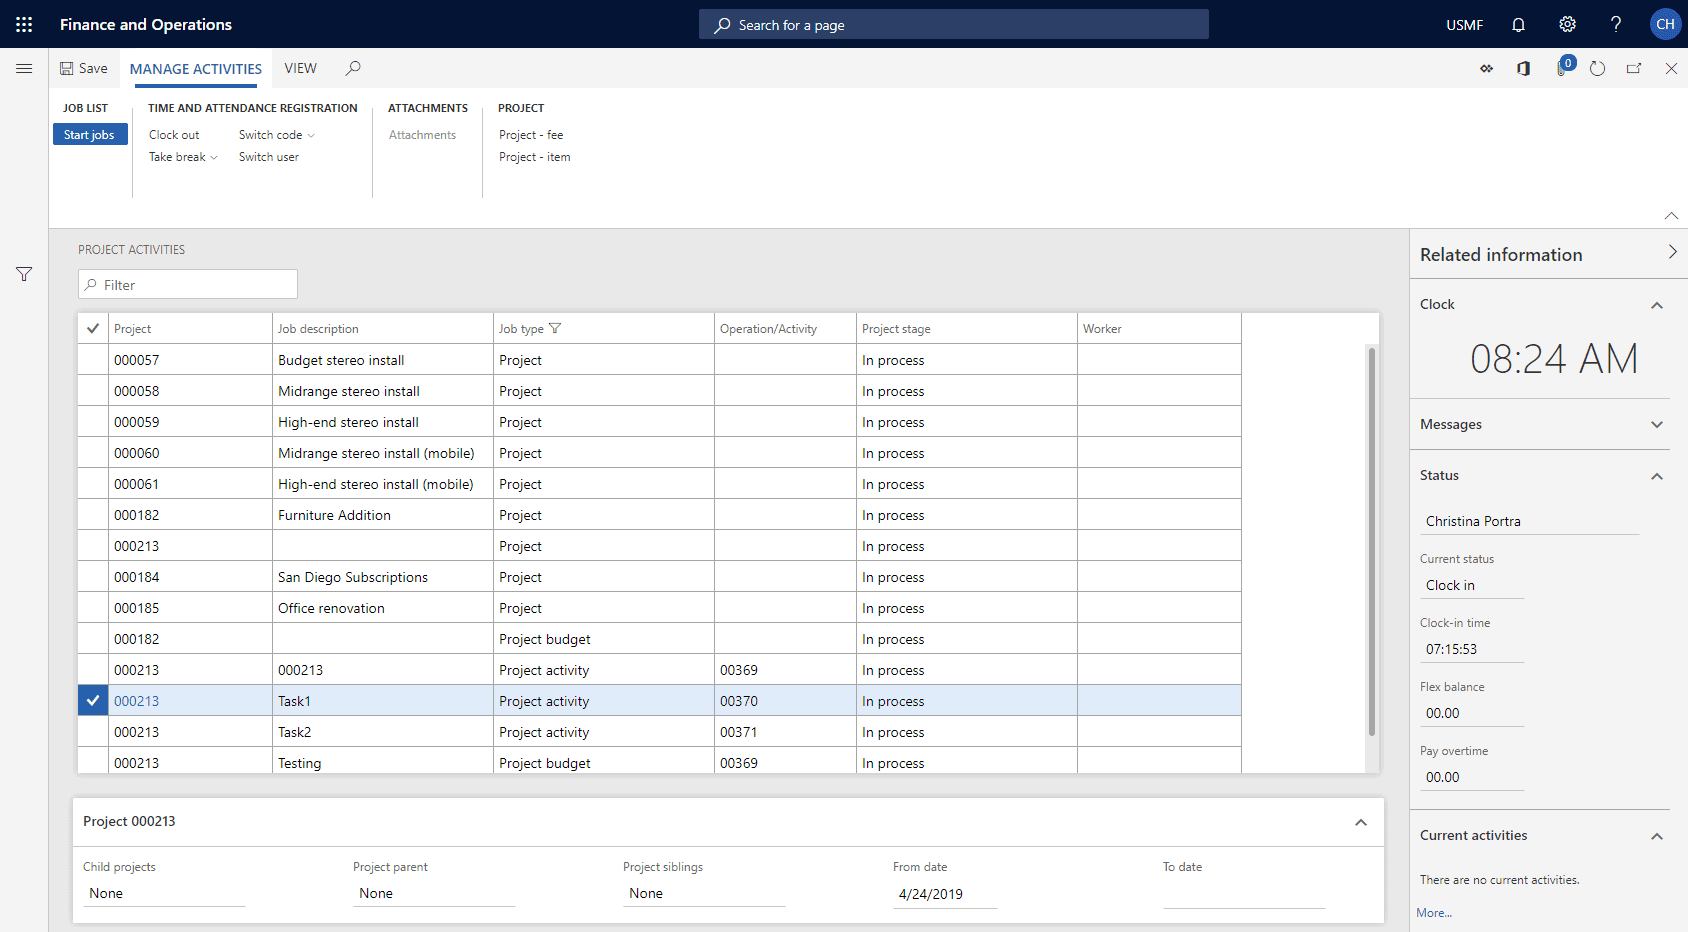Select the row checkbox for project 000057

[93, 360]
